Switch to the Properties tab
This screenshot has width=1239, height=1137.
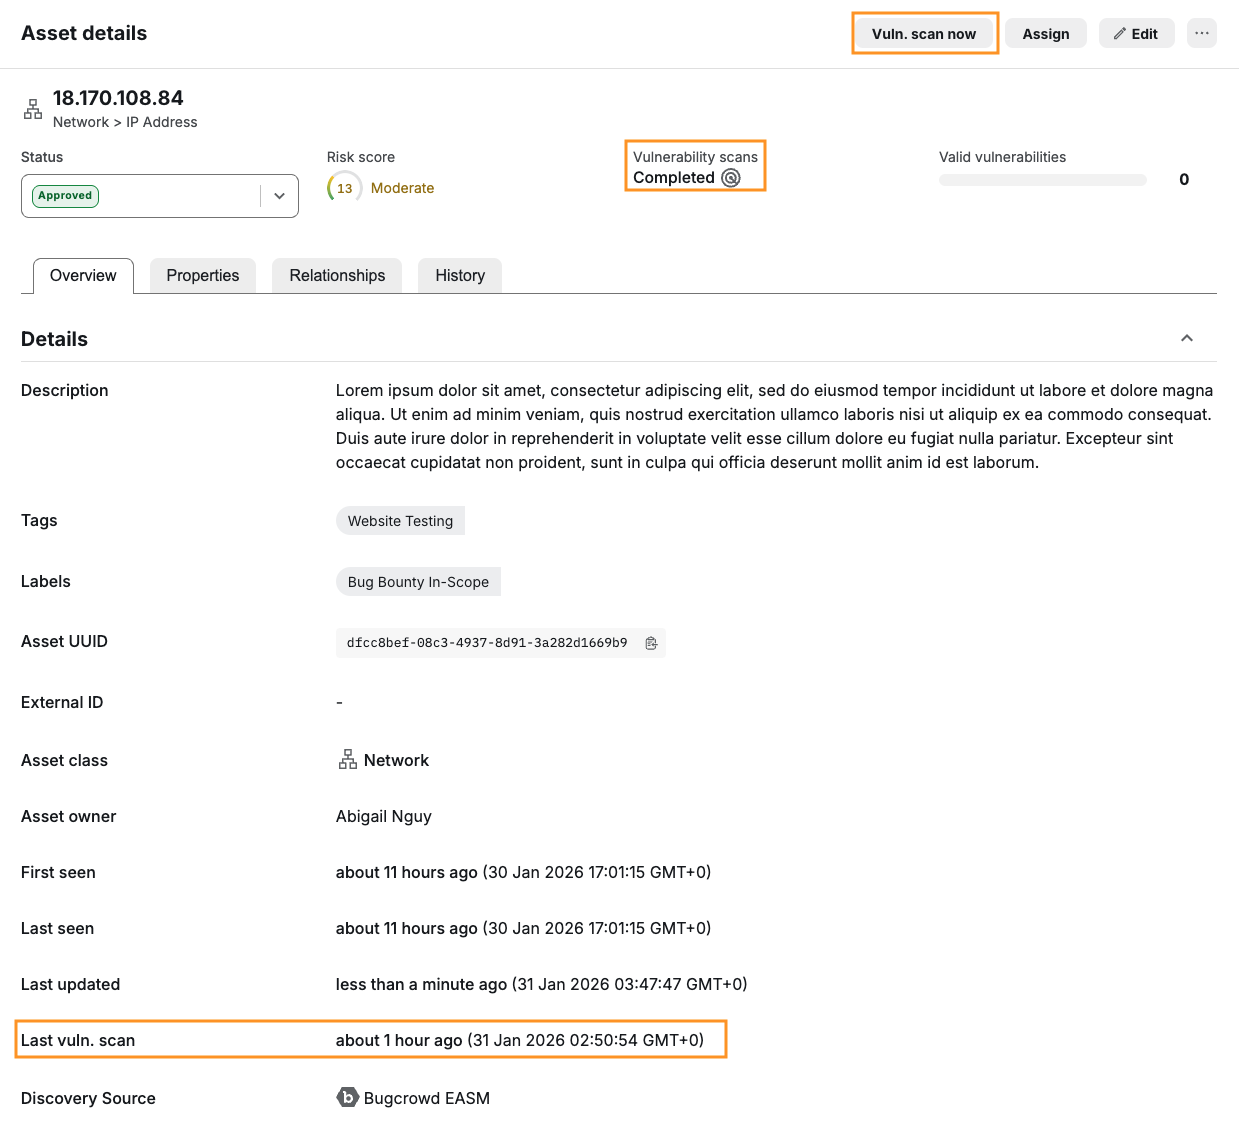point(202,275)
